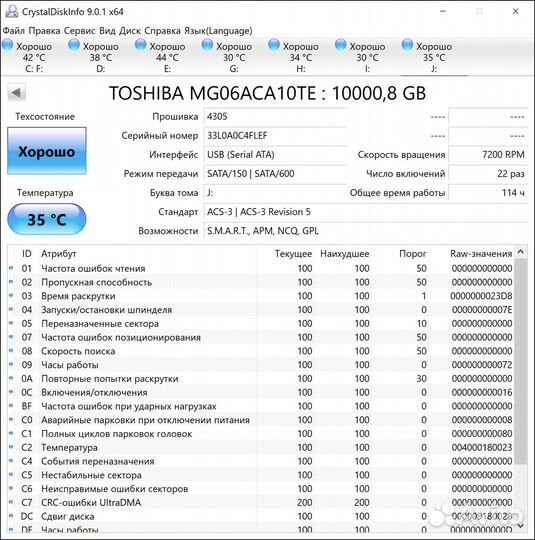Open the Вид menu
This screenshot has width=535, height=540.
[107, 31]
